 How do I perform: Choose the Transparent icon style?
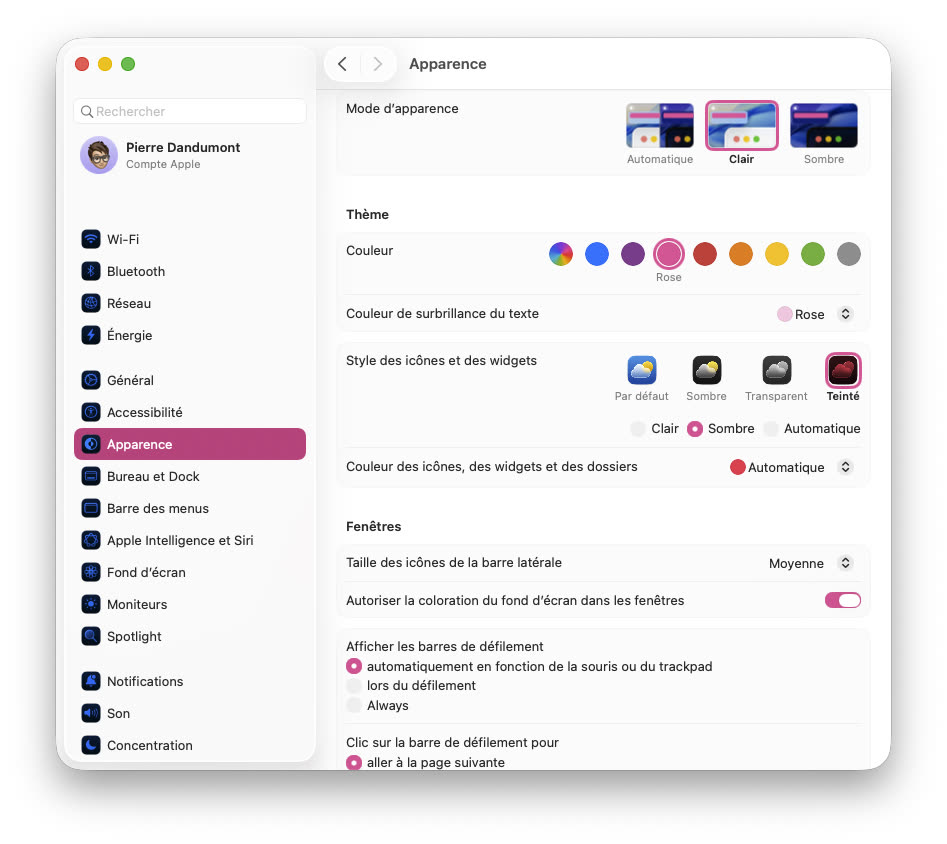click(x=776, y=370)
